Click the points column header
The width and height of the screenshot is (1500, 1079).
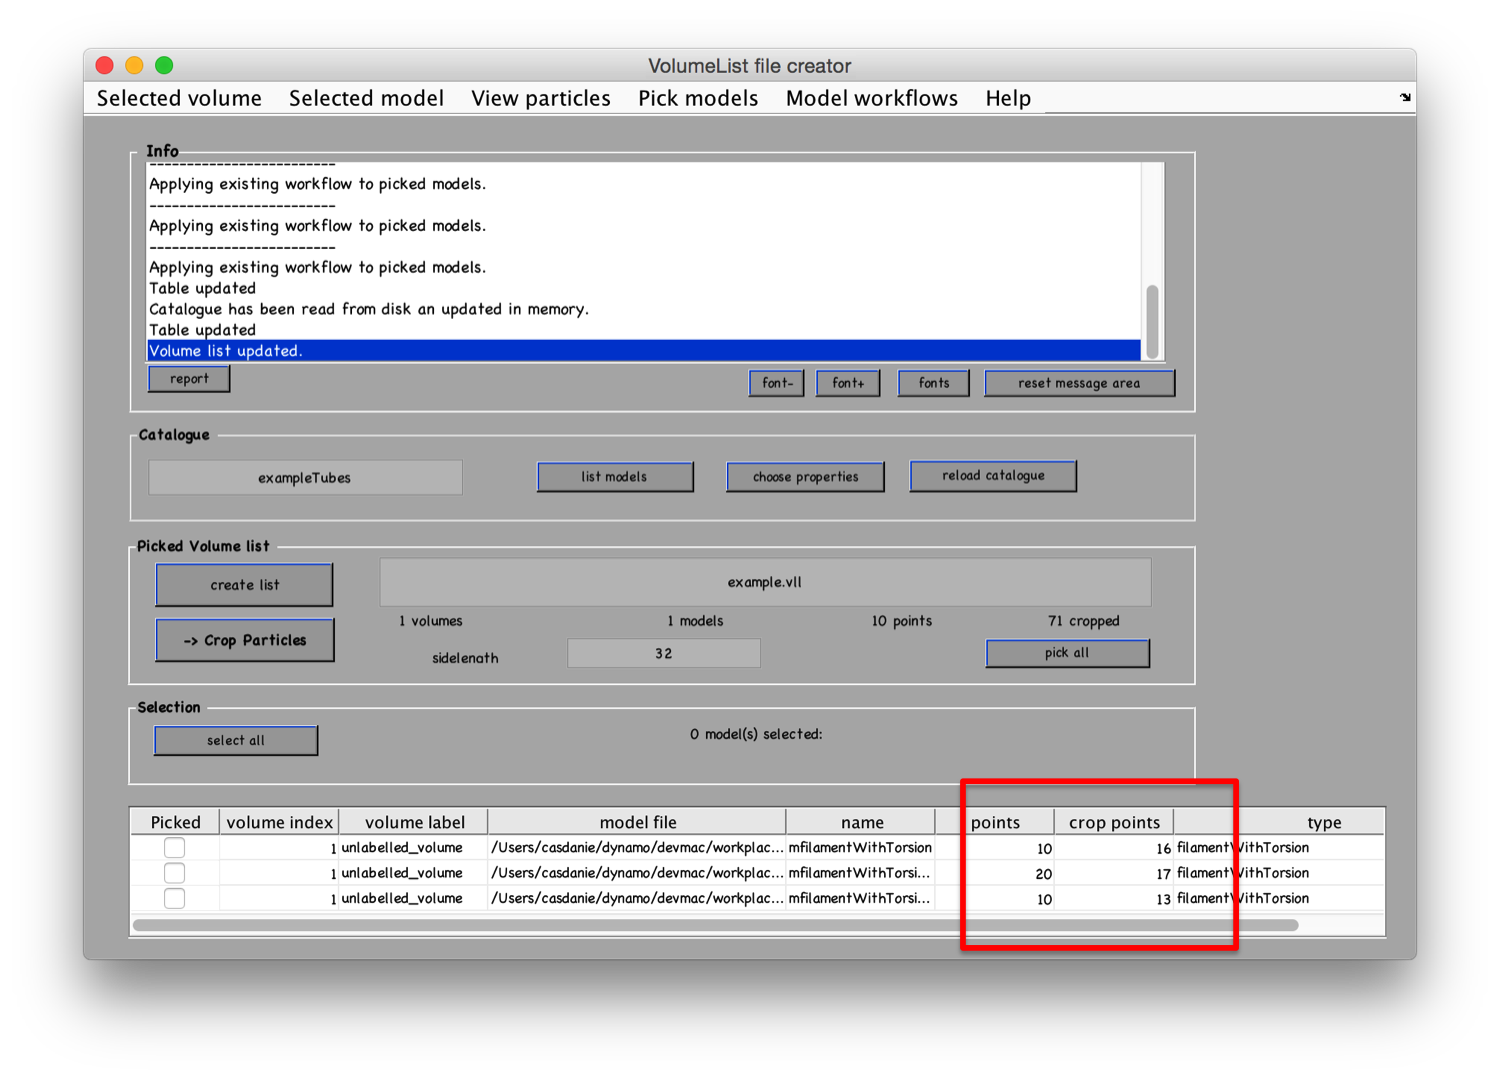996,822
